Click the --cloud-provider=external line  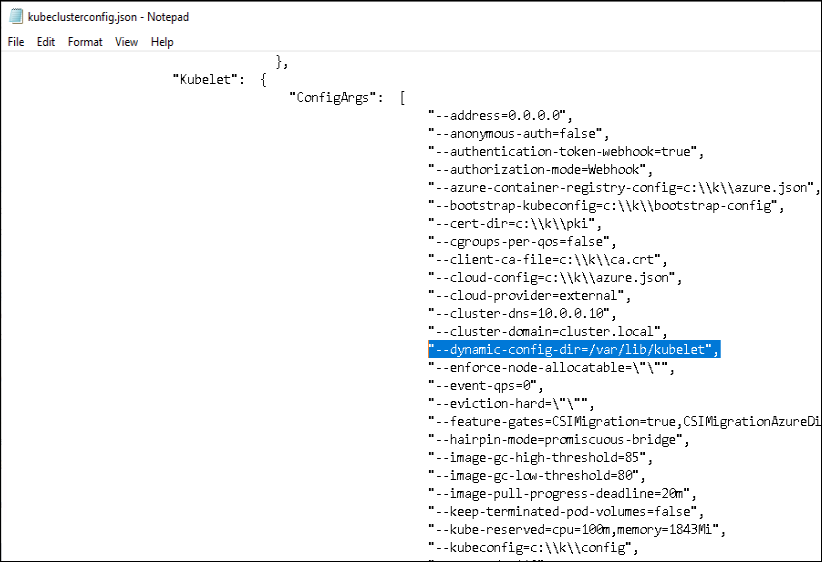(x=529, y=296)
